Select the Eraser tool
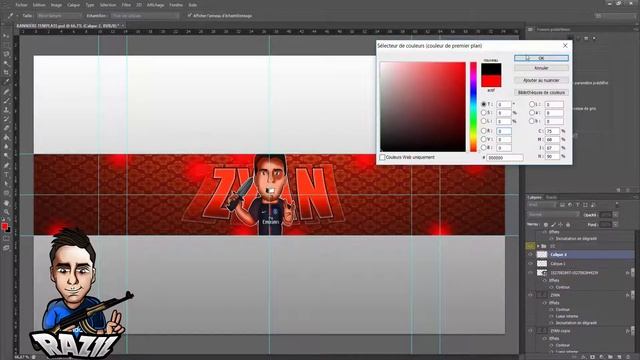The height and width of the screenshot is (360, 640). (x=6, y=128)
